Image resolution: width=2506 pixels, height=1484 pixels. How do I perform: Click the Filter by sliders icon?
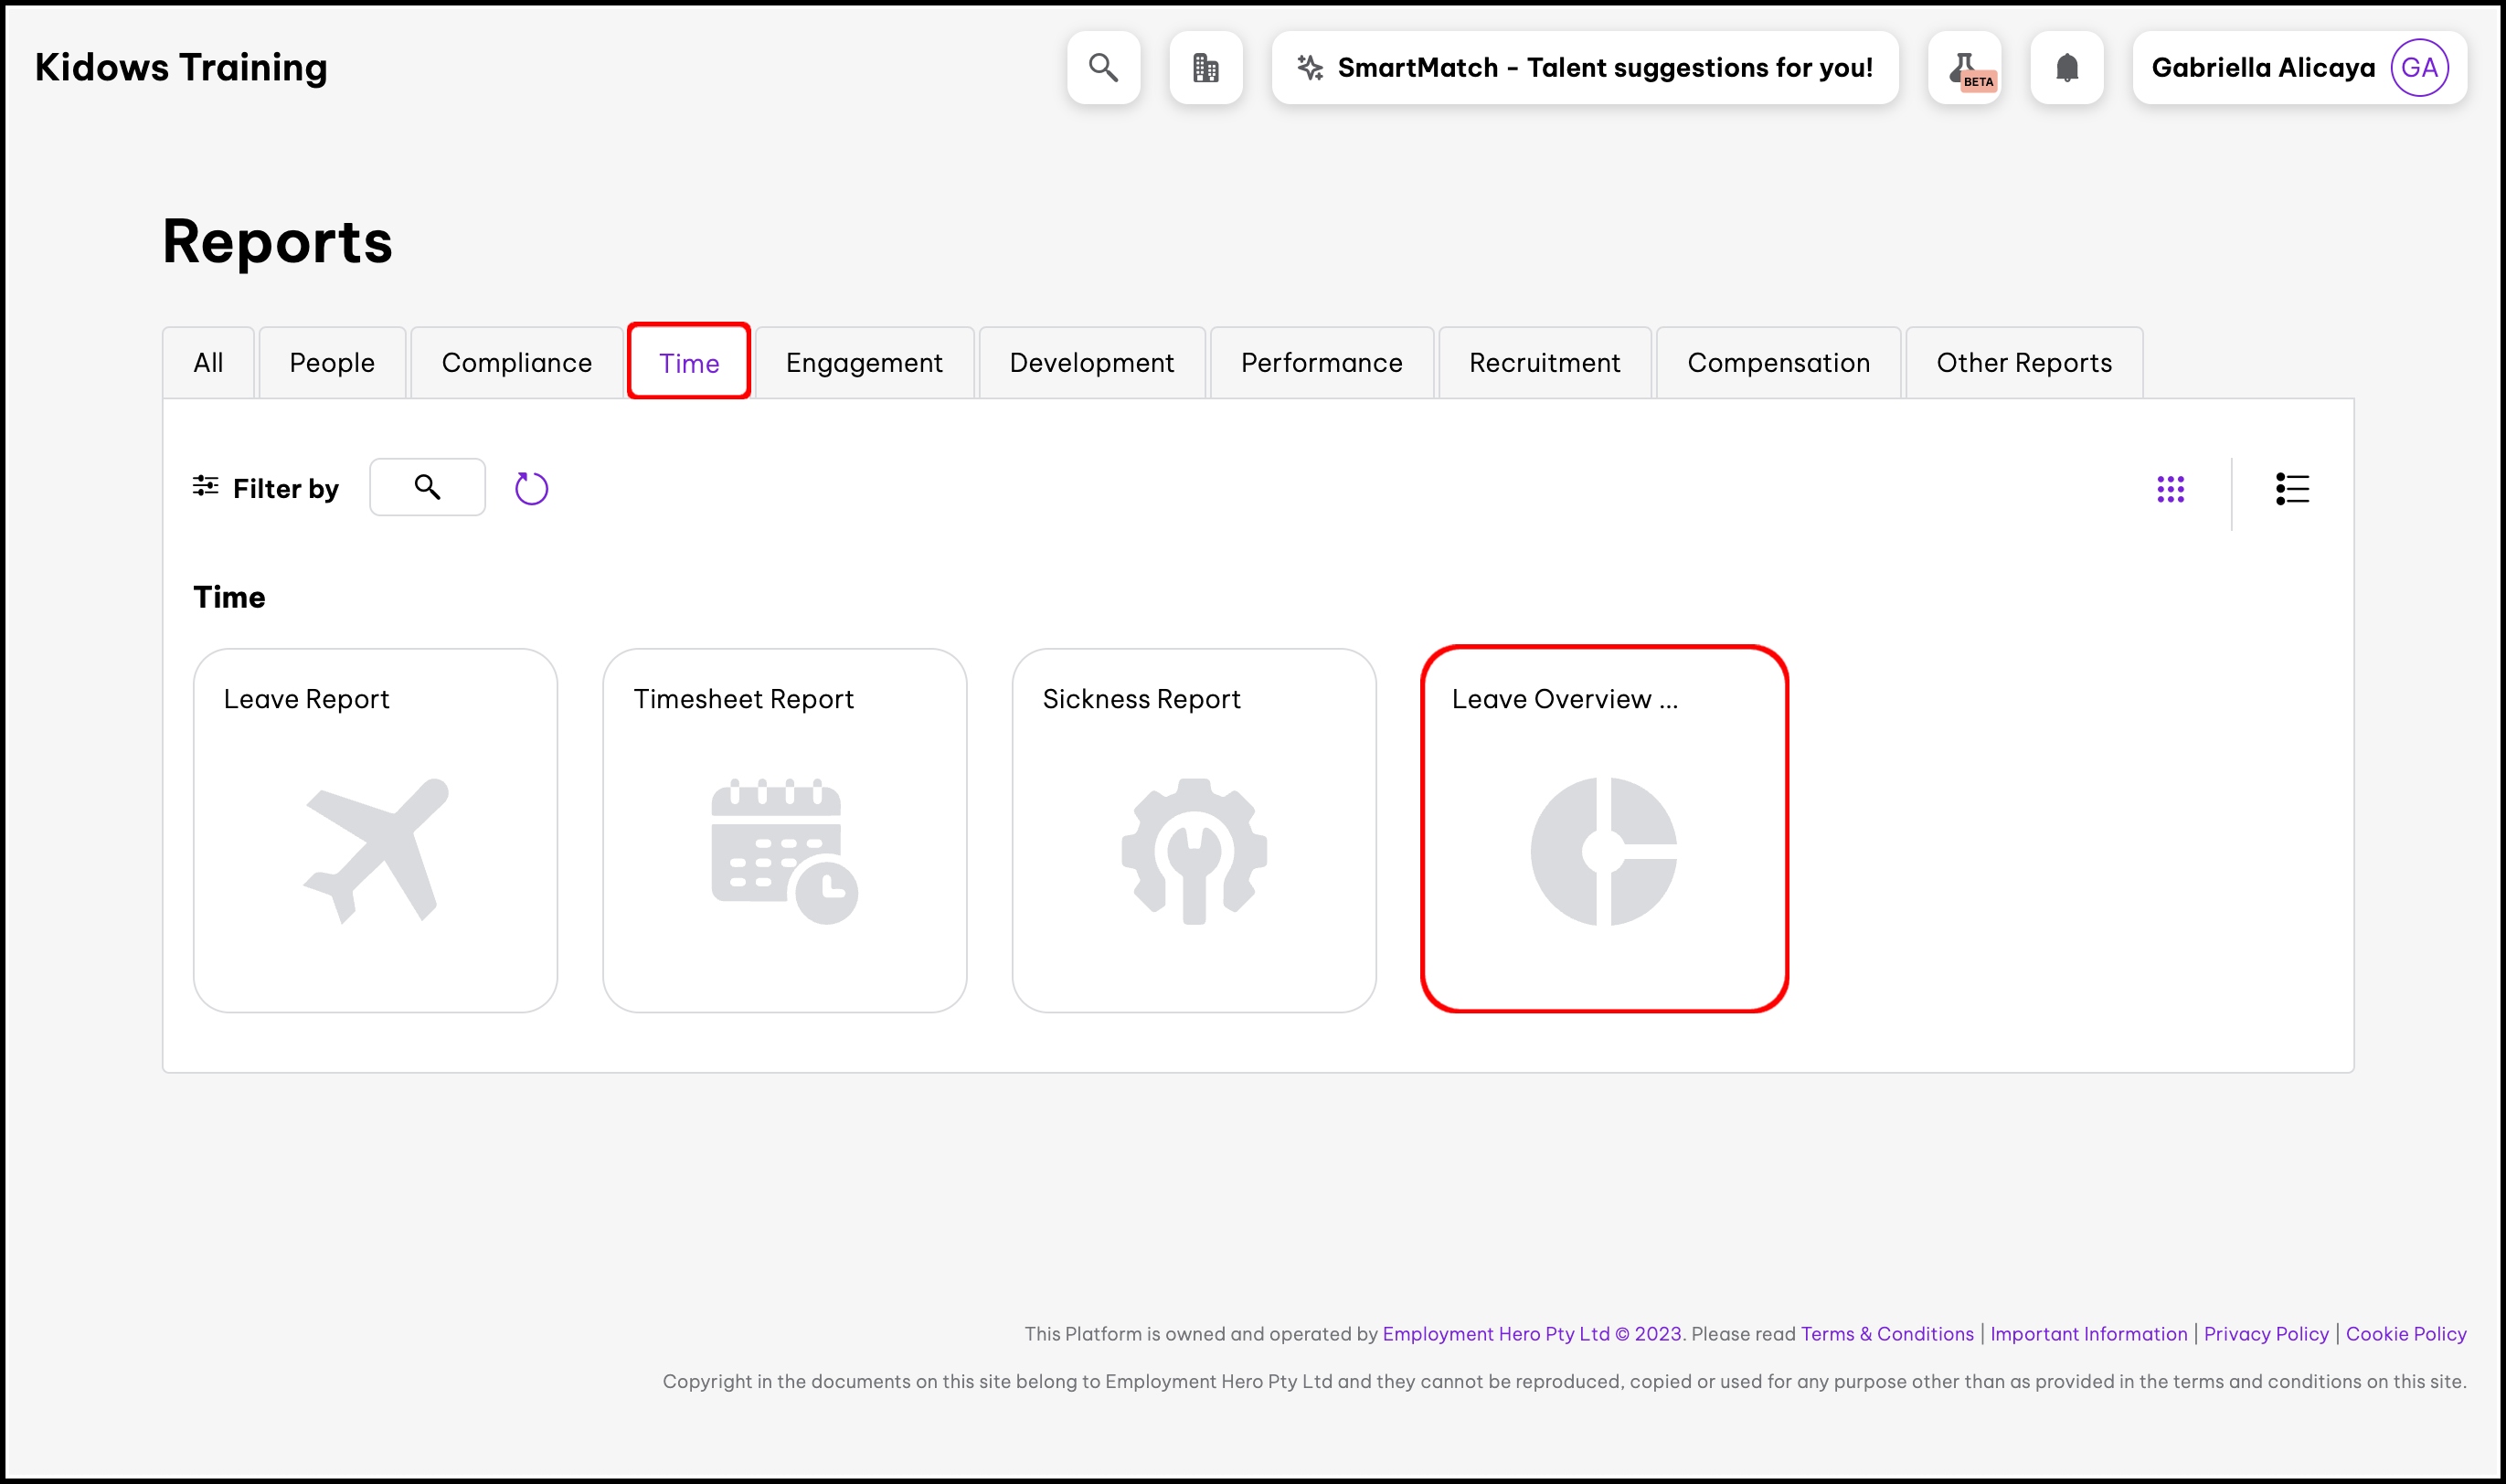(205, 487)
